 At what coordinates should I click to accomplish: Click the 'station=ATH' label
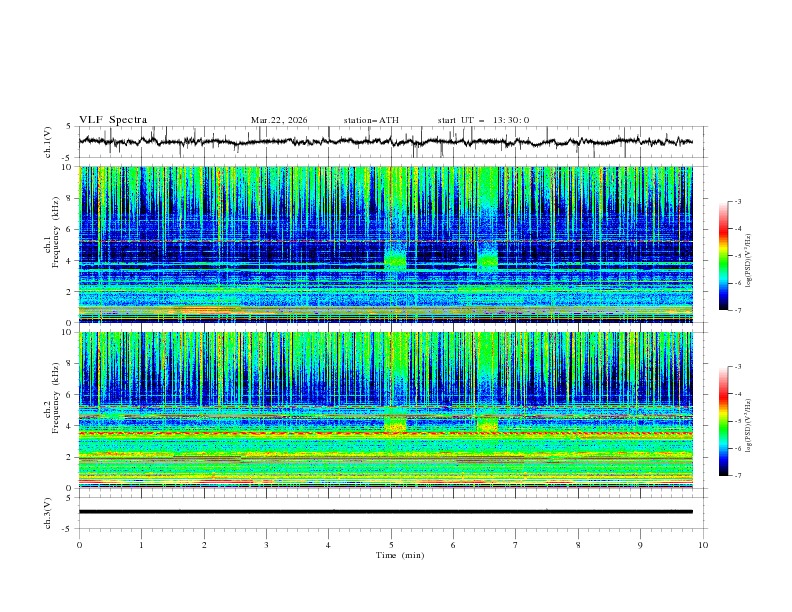(x=371, y=120)
